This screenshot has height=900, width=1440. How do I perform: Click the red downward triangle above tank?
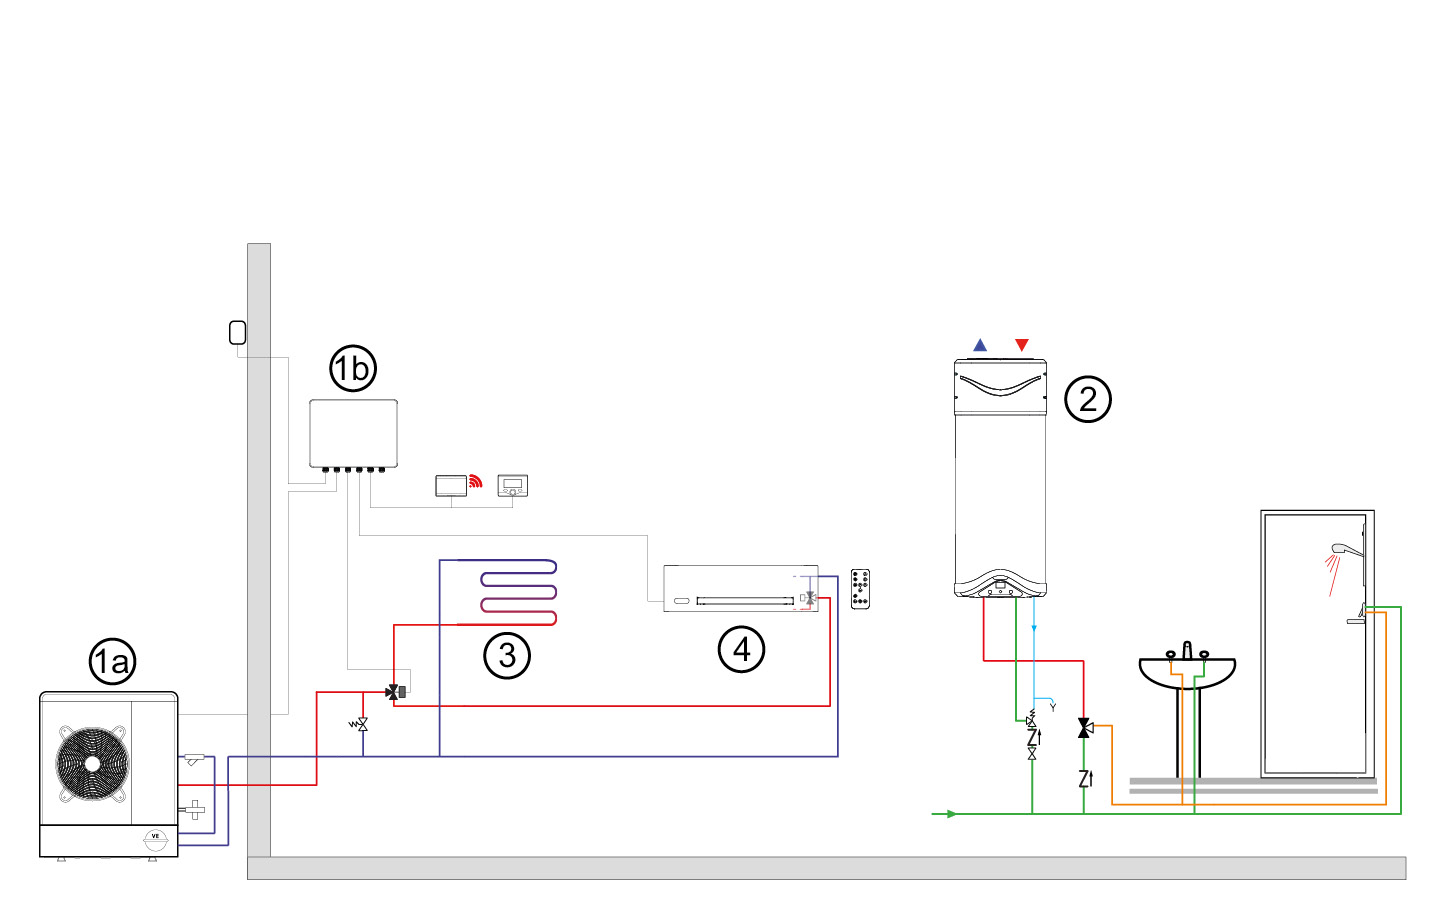click(1021, 345)
